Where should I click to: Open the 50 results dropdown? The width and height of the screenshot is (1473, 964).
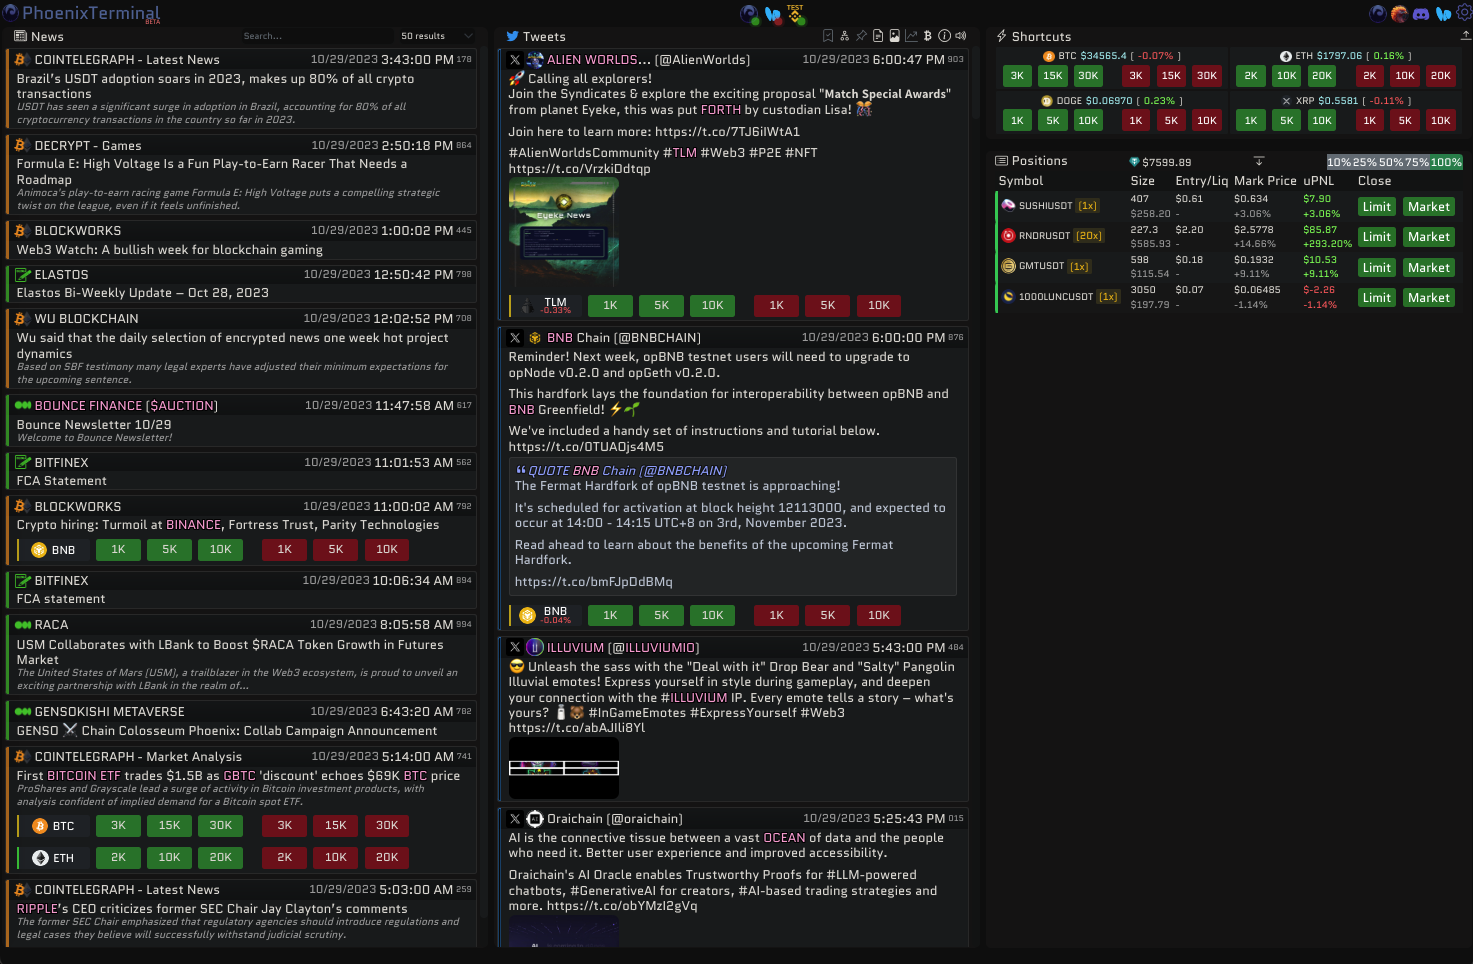tap(436, 36)
